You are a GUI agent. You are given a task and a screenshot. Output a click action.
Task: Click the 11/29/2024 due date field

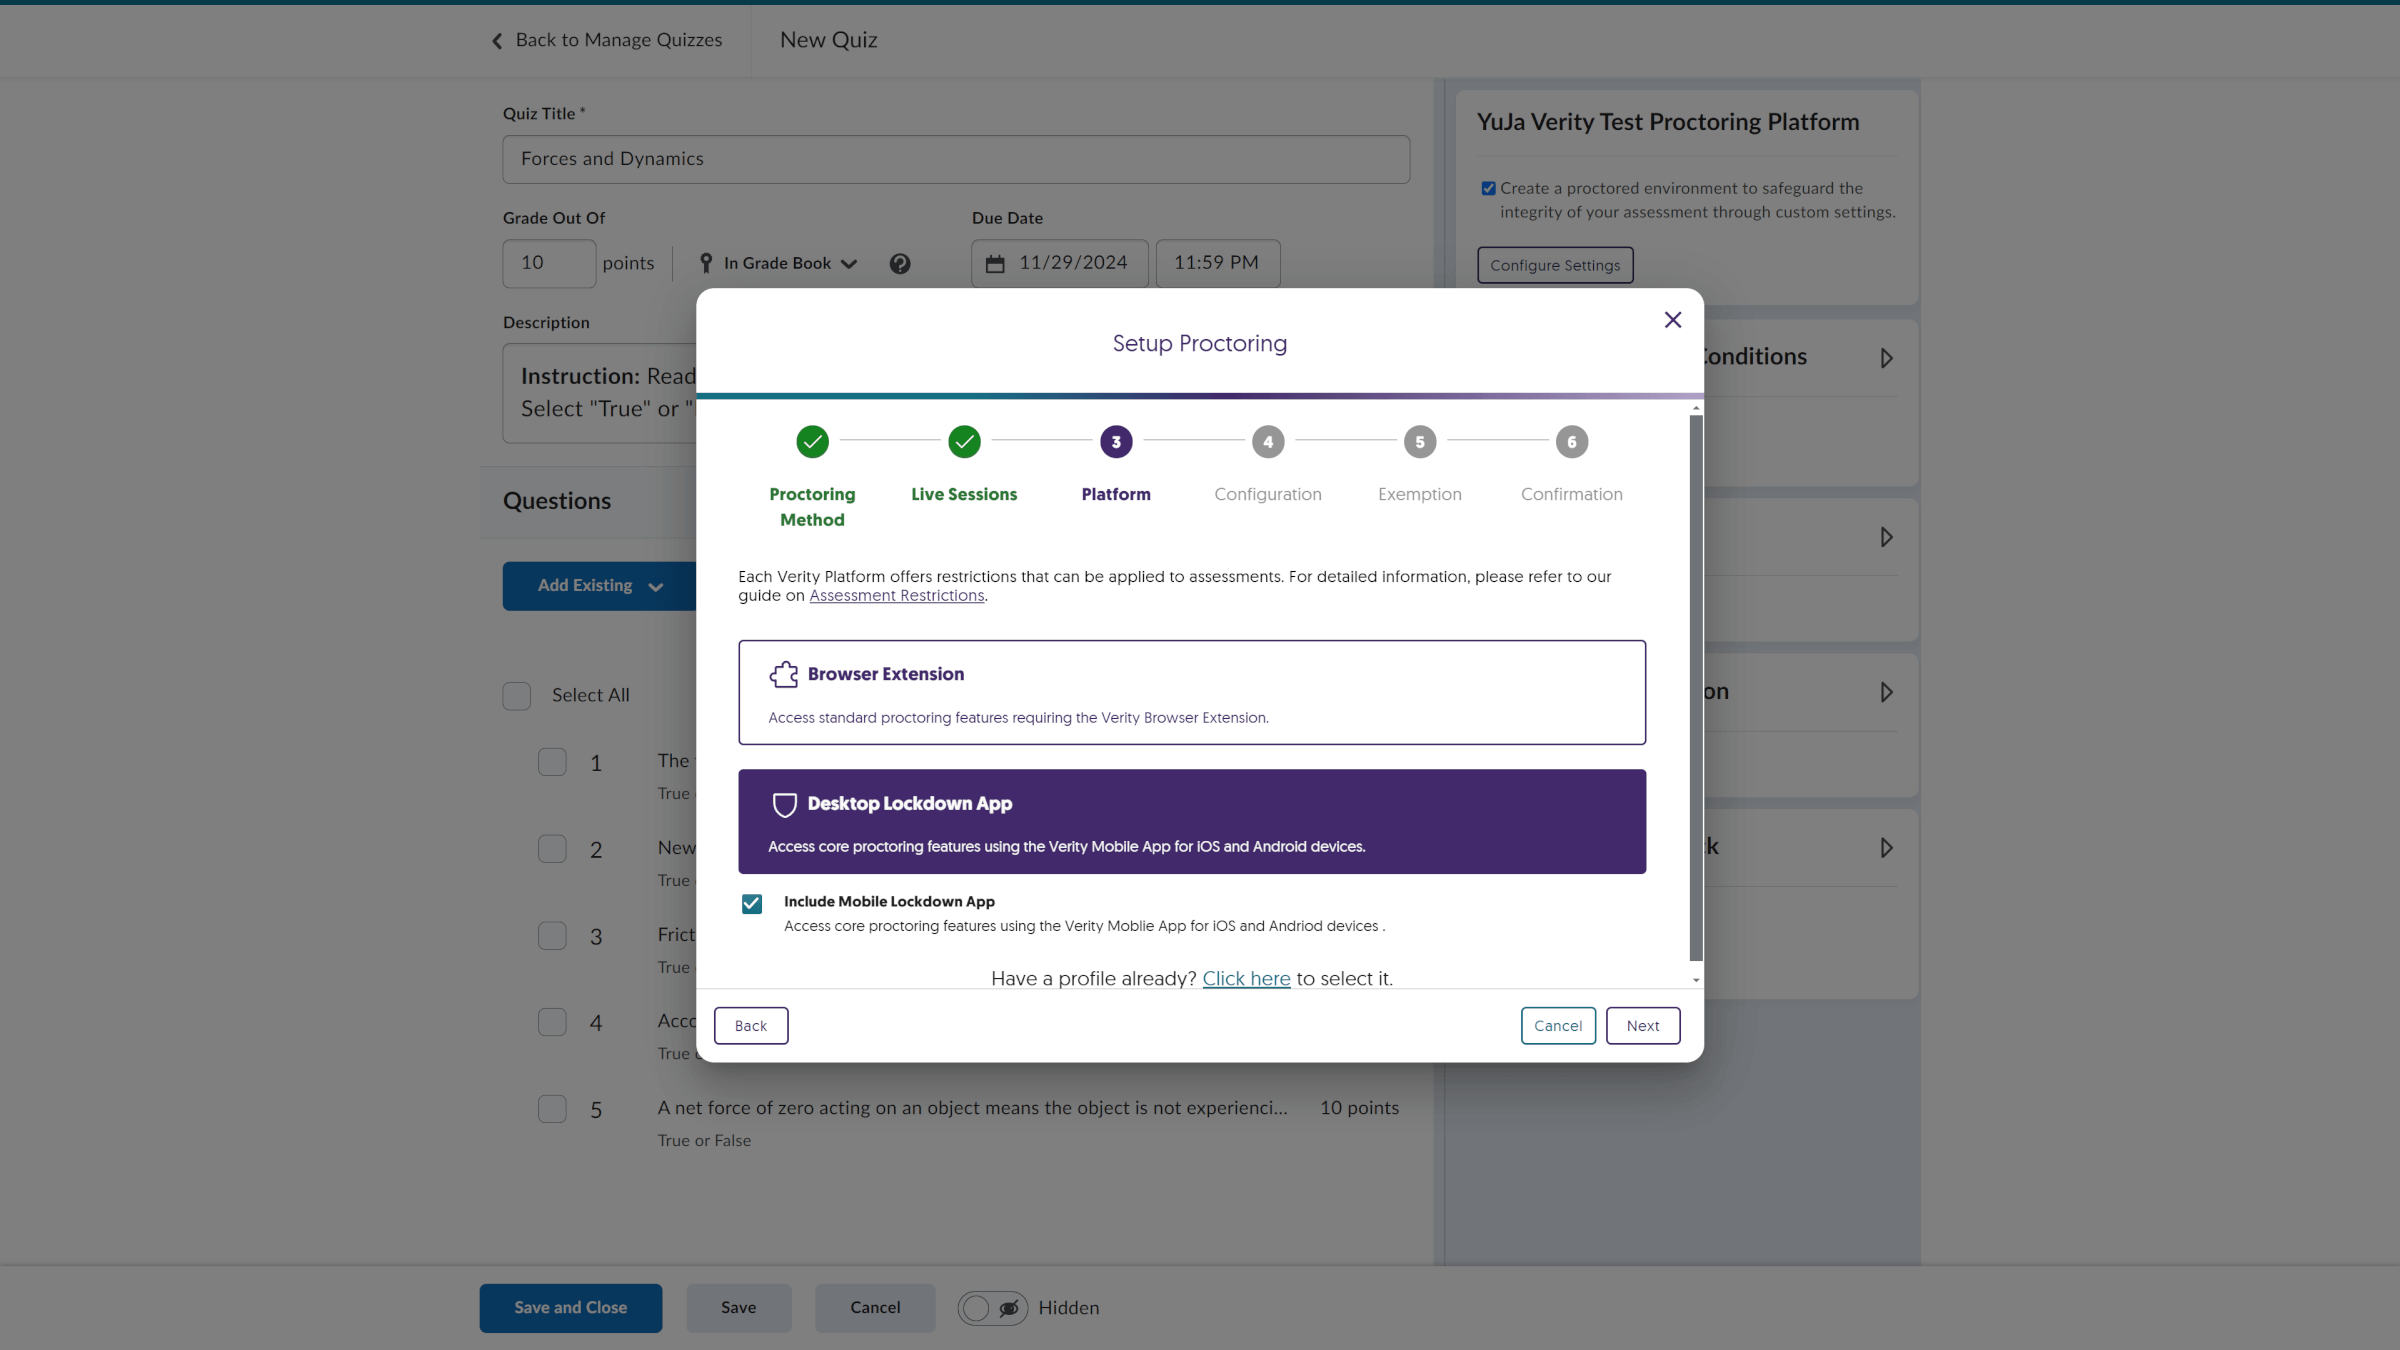pyautogui.click(x=1060, y=263)
